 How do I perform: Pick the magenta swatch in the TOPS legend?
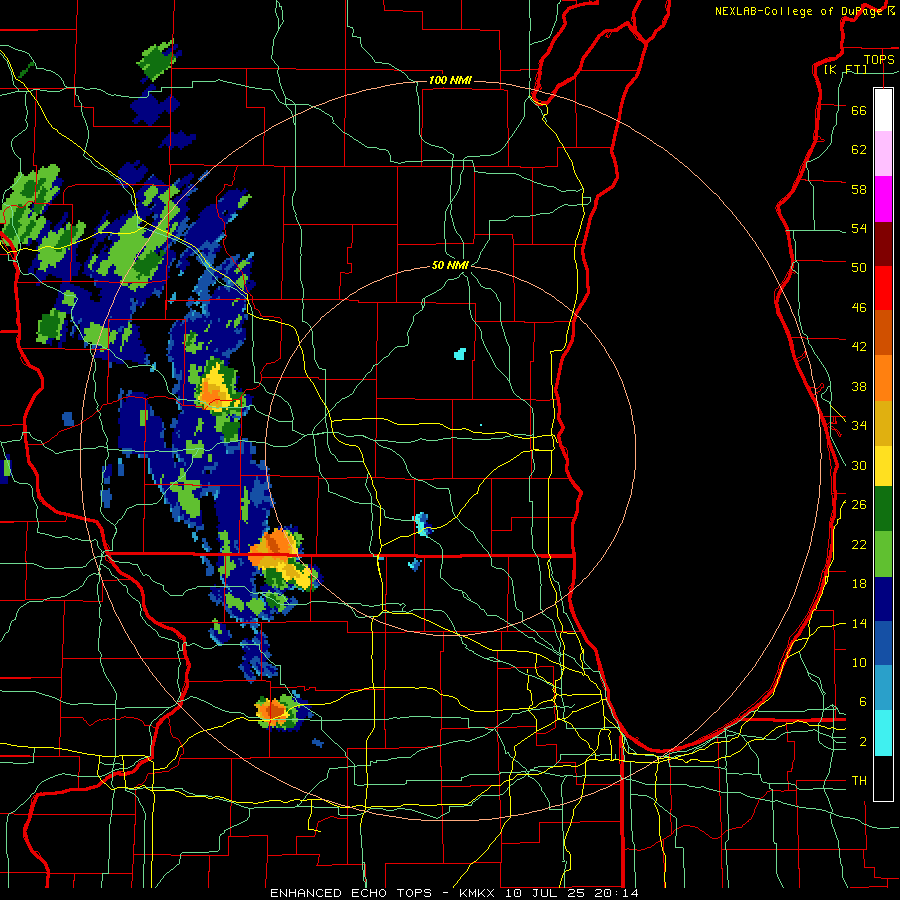pyautogui.click(x=883, y=199)
